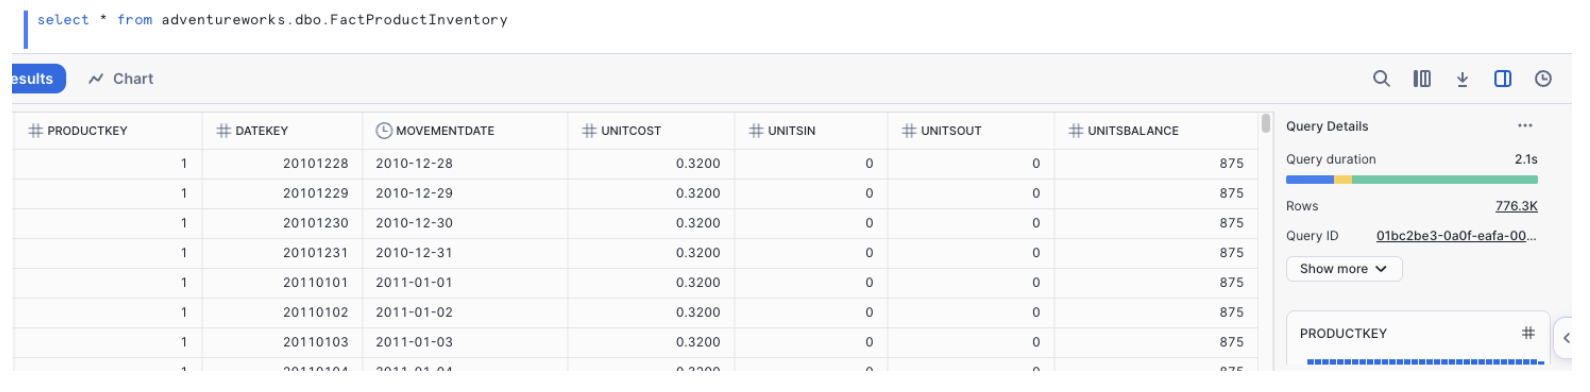Open the PRODUCTKEY card number type icon

pos(1528,333)
